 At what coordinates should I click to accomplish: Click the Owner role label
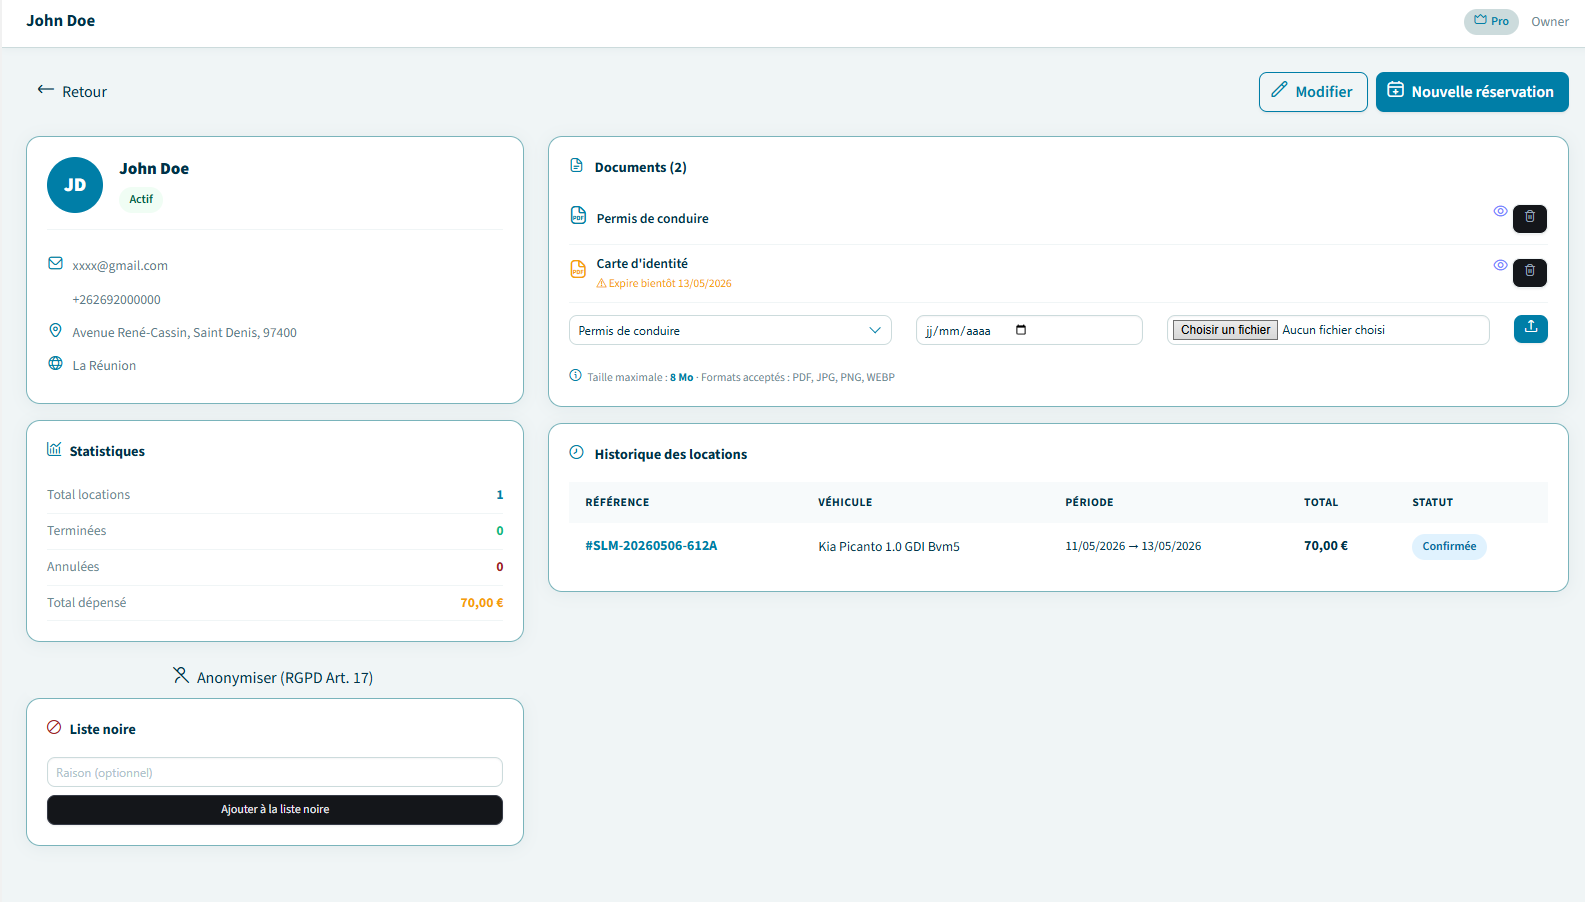(x=1550, y=22)
